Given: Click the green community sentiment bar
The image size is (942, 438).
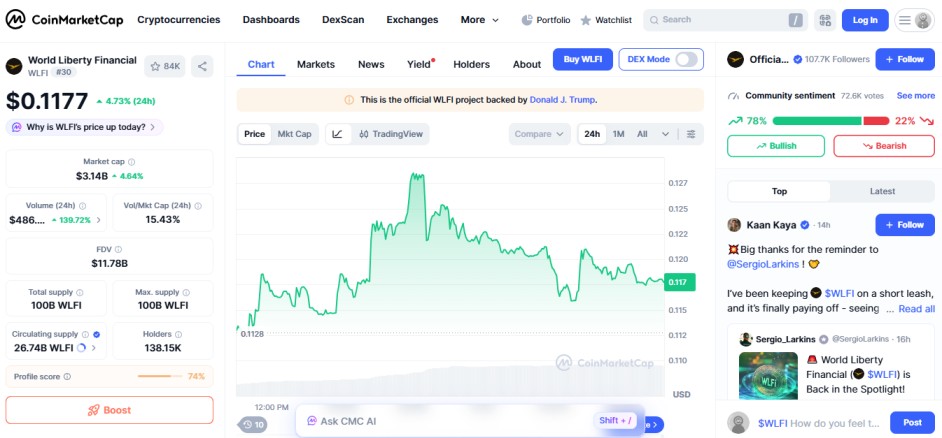Looking at the screenshot, I should (816, 121).
